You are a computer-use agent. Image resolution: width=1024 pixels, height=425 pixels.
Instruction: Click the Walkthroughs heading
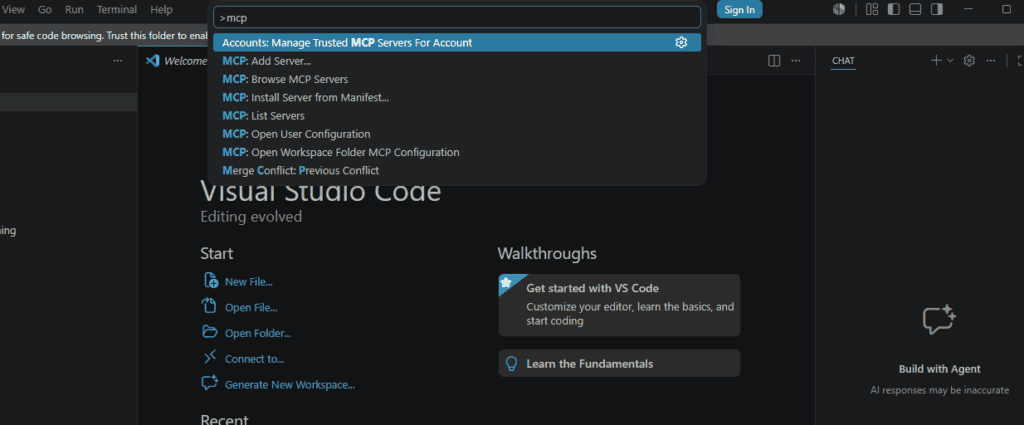click(547, 253)
